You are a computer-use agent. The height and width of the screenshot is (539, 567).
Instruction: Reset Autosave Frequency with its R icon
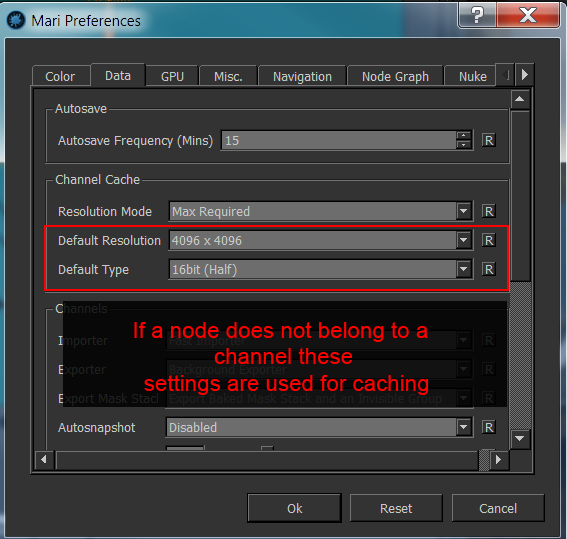pos(489,140)
